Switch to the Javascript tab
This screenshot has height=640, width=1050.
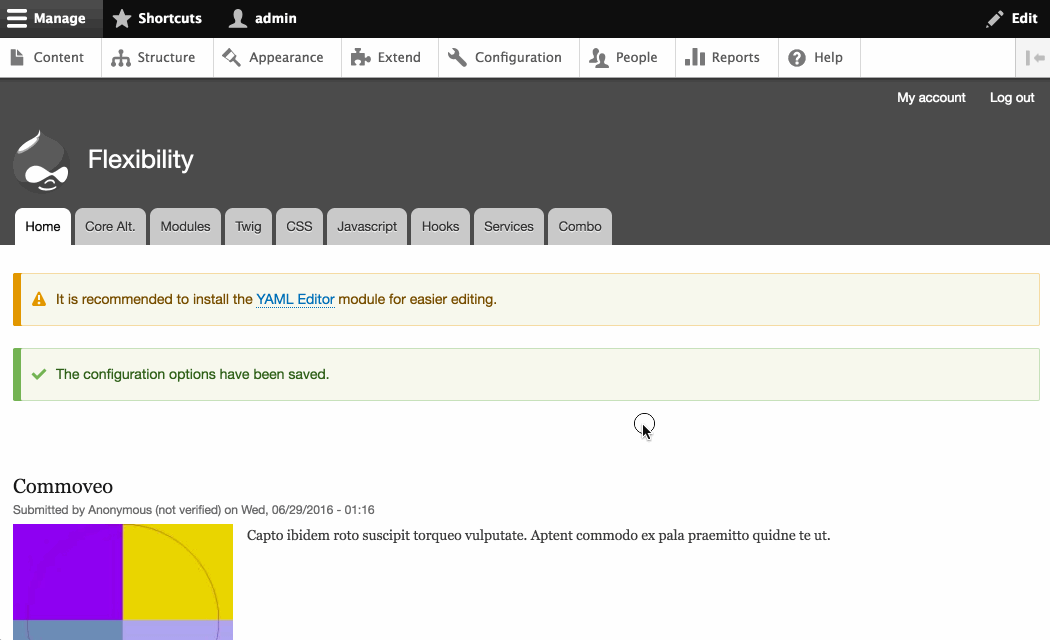[367, 226]
